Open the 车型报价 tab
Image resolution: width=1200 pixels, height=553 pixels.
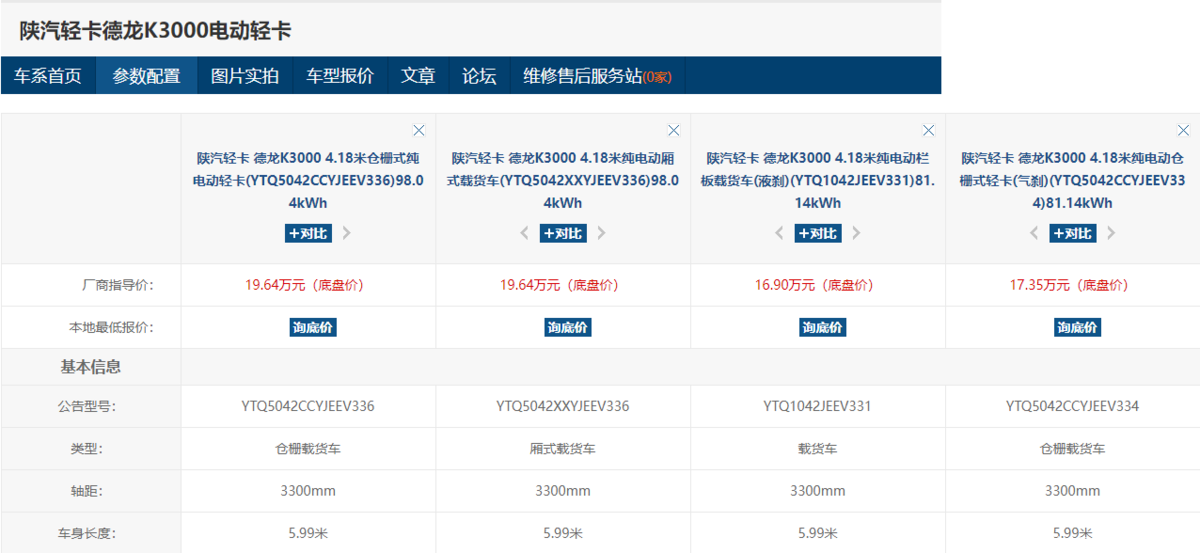click(340, 76)
